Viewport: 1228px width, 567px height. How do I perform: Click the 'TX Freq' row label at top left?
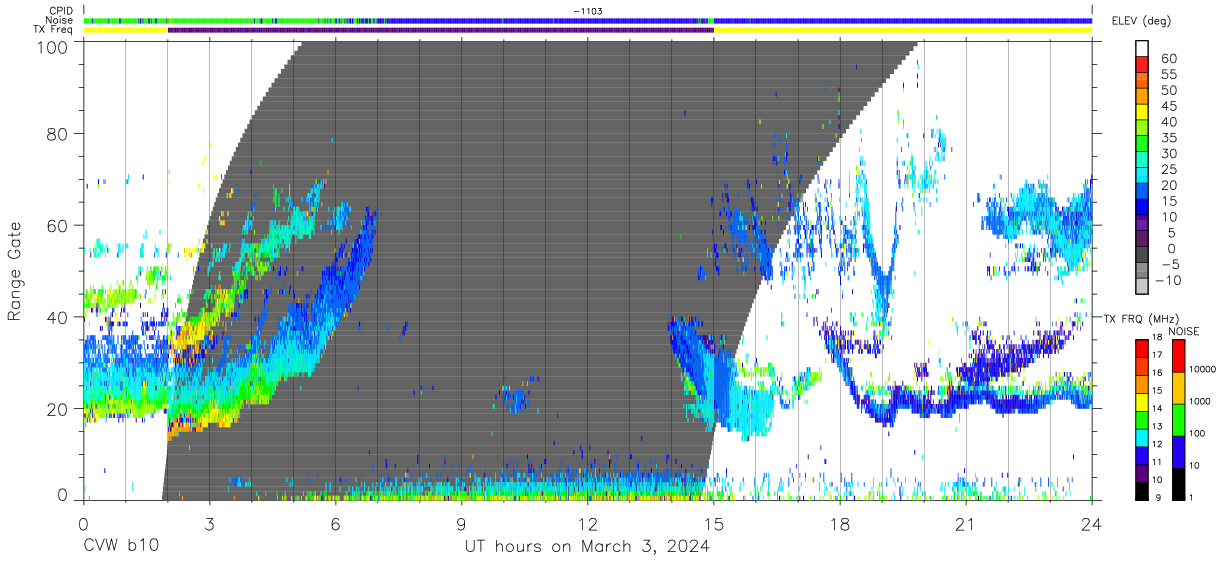54,30
